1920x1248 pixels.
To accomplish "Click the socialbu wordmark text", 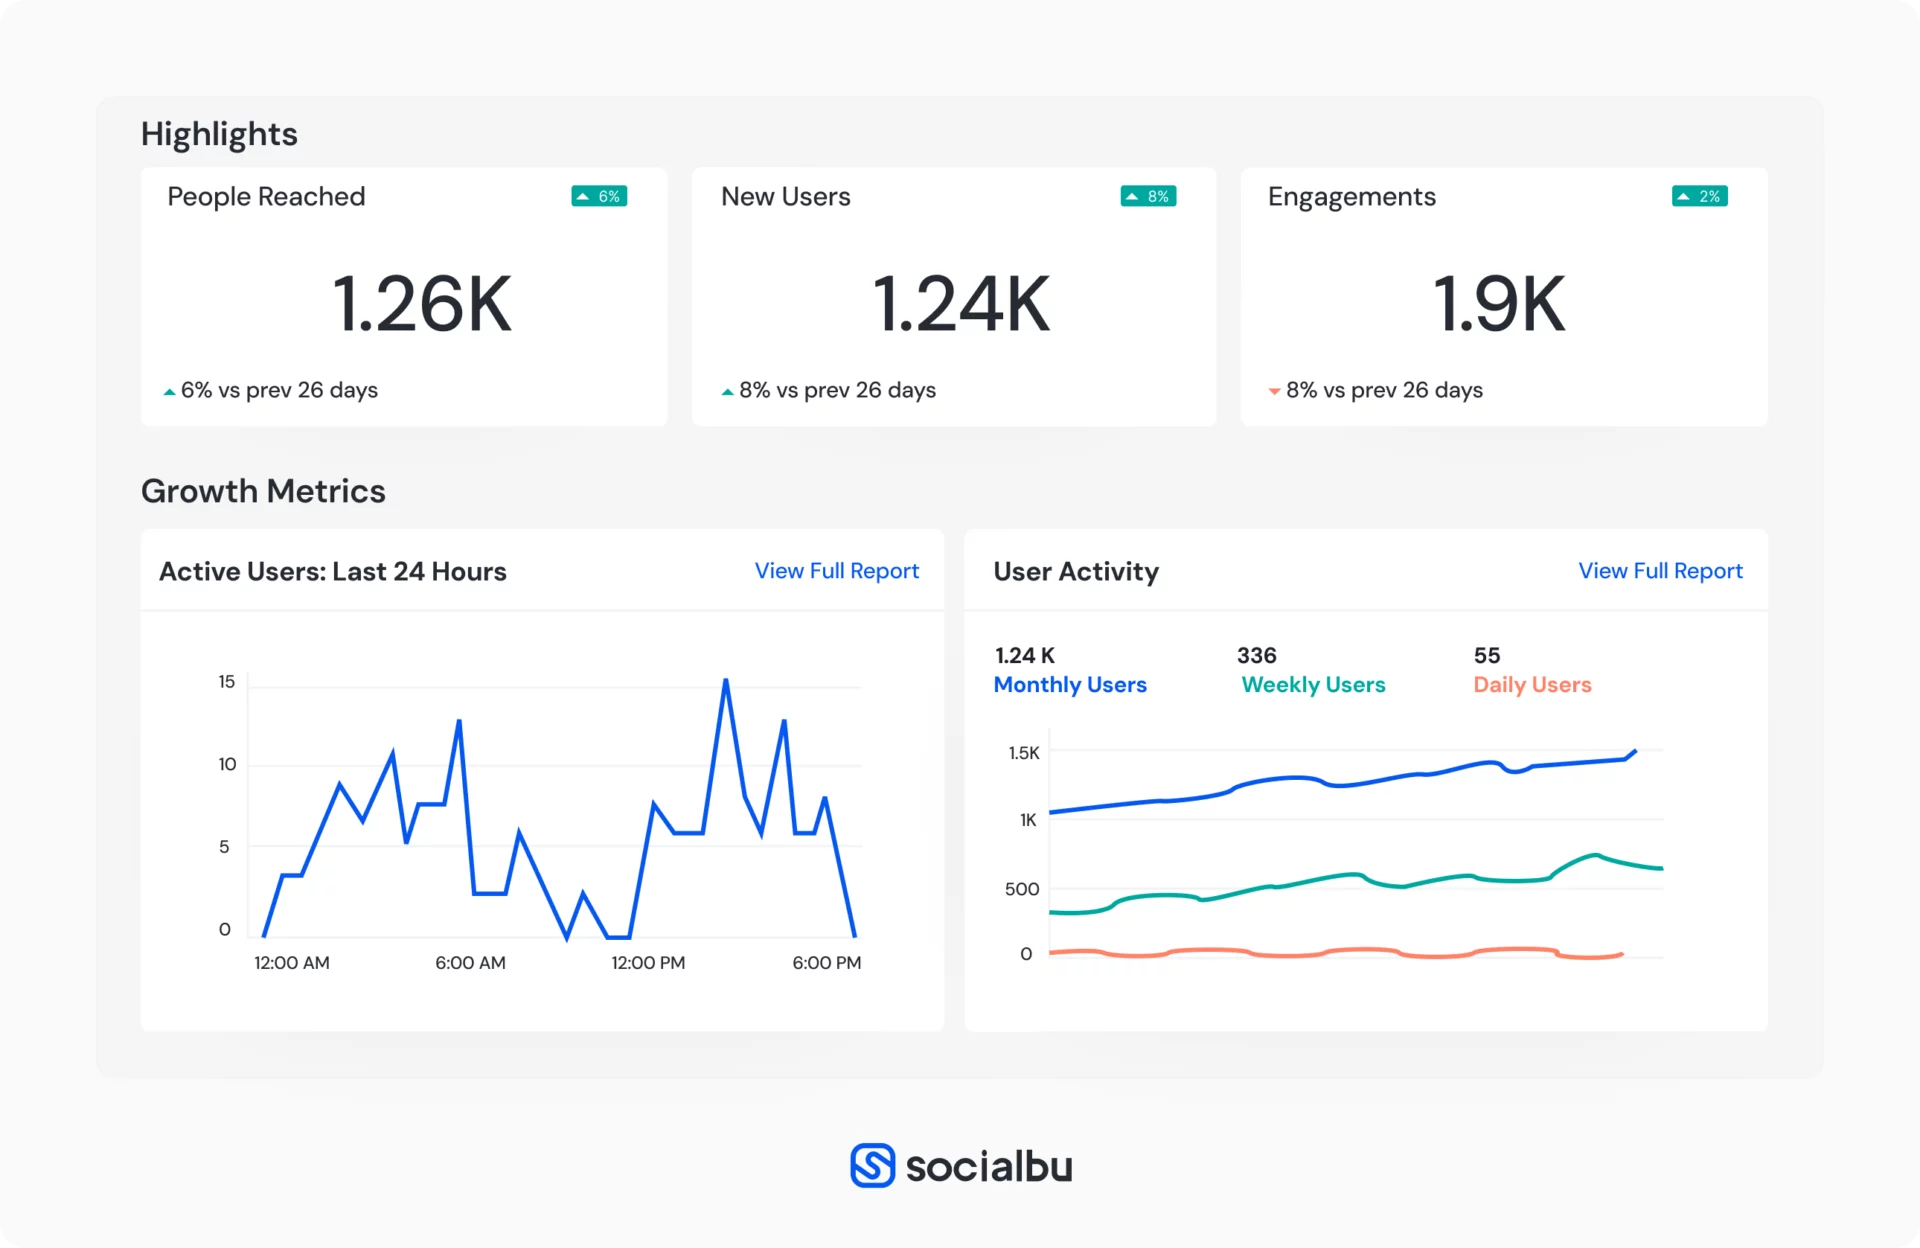I will tap(989, 1166).
